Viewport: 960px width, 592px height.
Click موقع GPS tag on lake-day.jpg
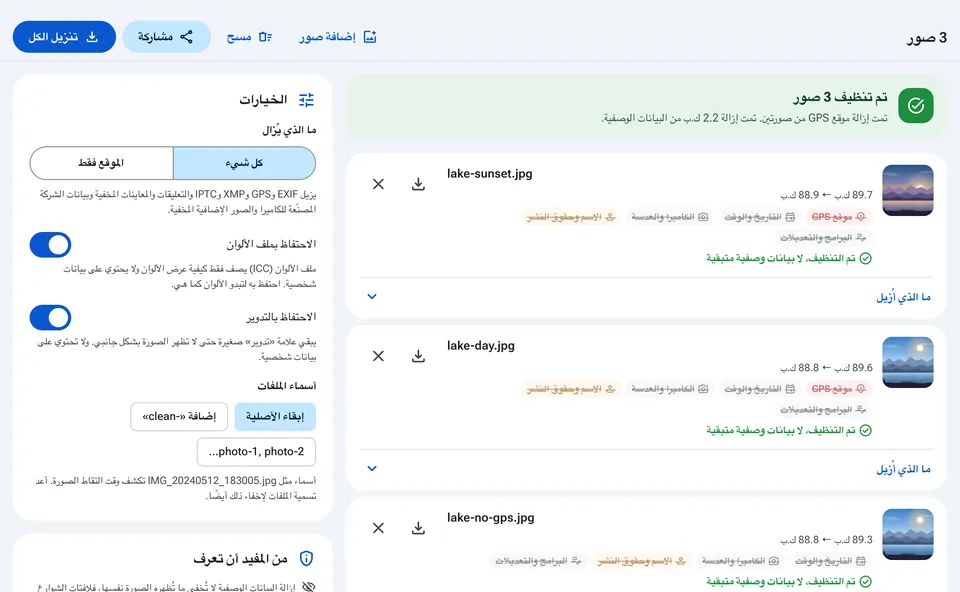coord(838,389)
